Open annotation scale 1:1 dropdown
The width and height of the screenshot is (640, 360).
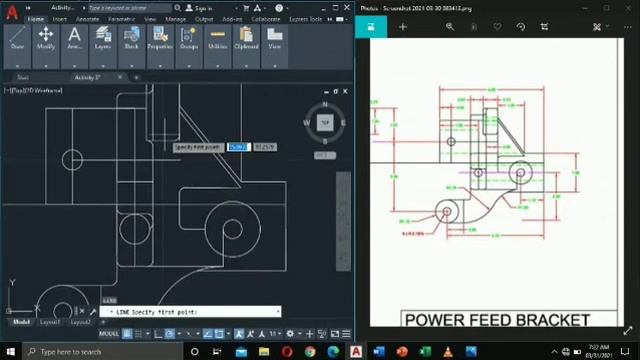[275, 334]
